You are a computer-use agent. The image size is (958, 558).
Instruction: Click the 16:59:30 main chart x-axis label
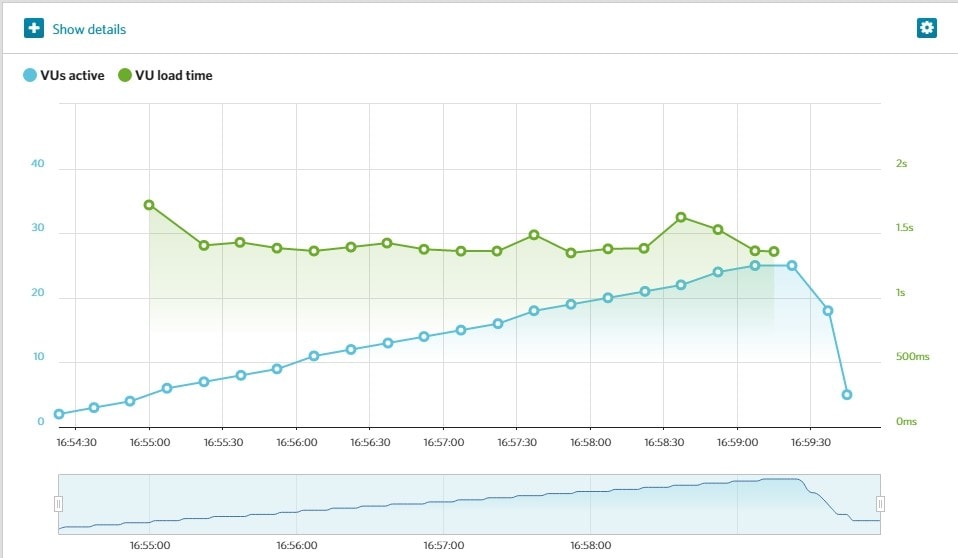pyautogui.click(x=810, y=441)
